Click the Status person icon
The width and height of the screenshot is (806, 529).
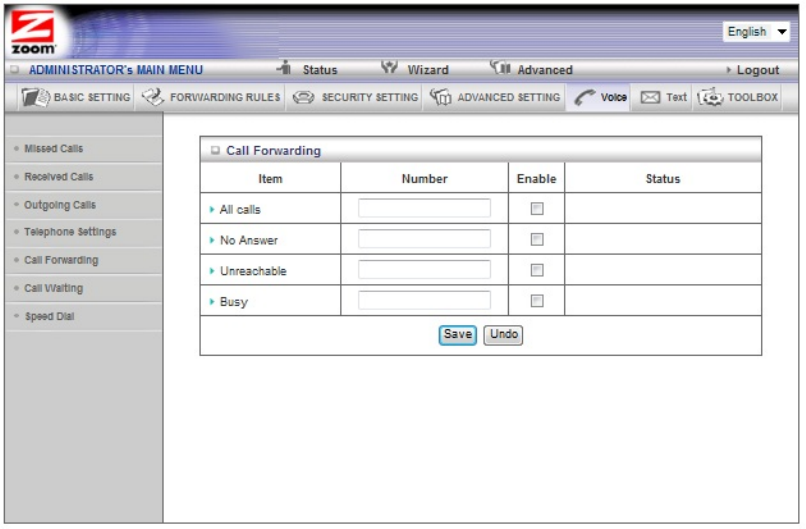point(284,67)
